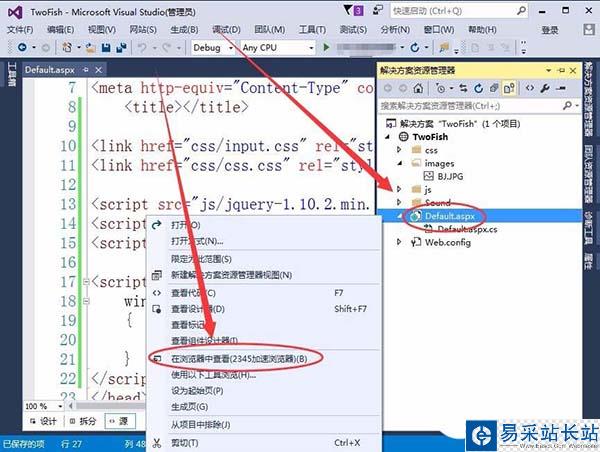Viewport: 600px width, 452px height.
Task: Click the collapse all icon in Solution Explorer
Action: 494,88
